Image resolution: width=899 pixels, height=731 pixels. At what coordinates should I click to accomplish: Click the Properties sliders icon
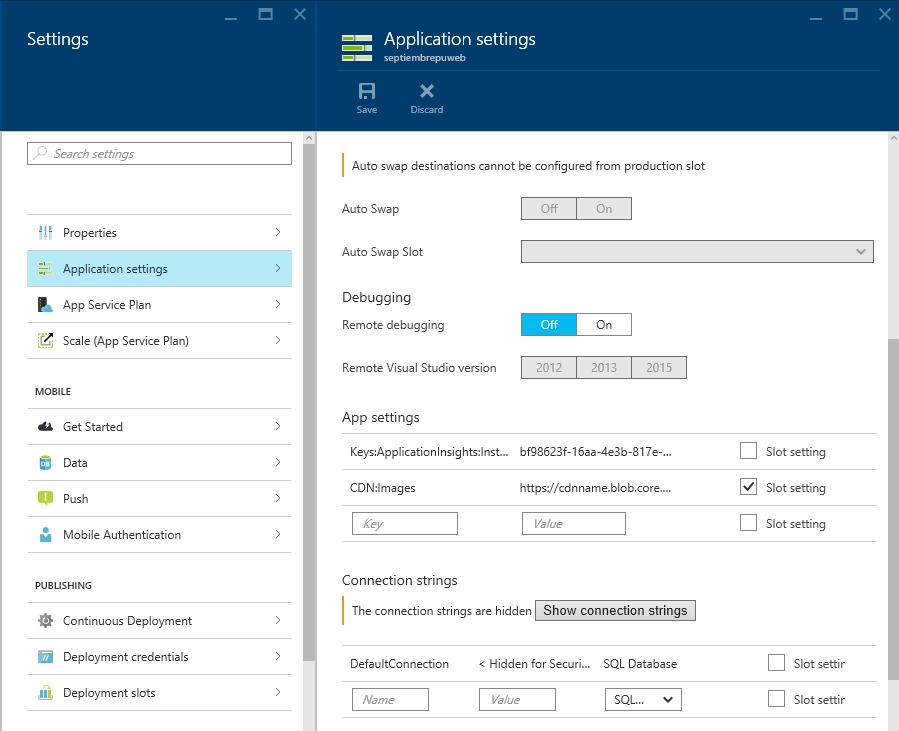tap(45, 232)
